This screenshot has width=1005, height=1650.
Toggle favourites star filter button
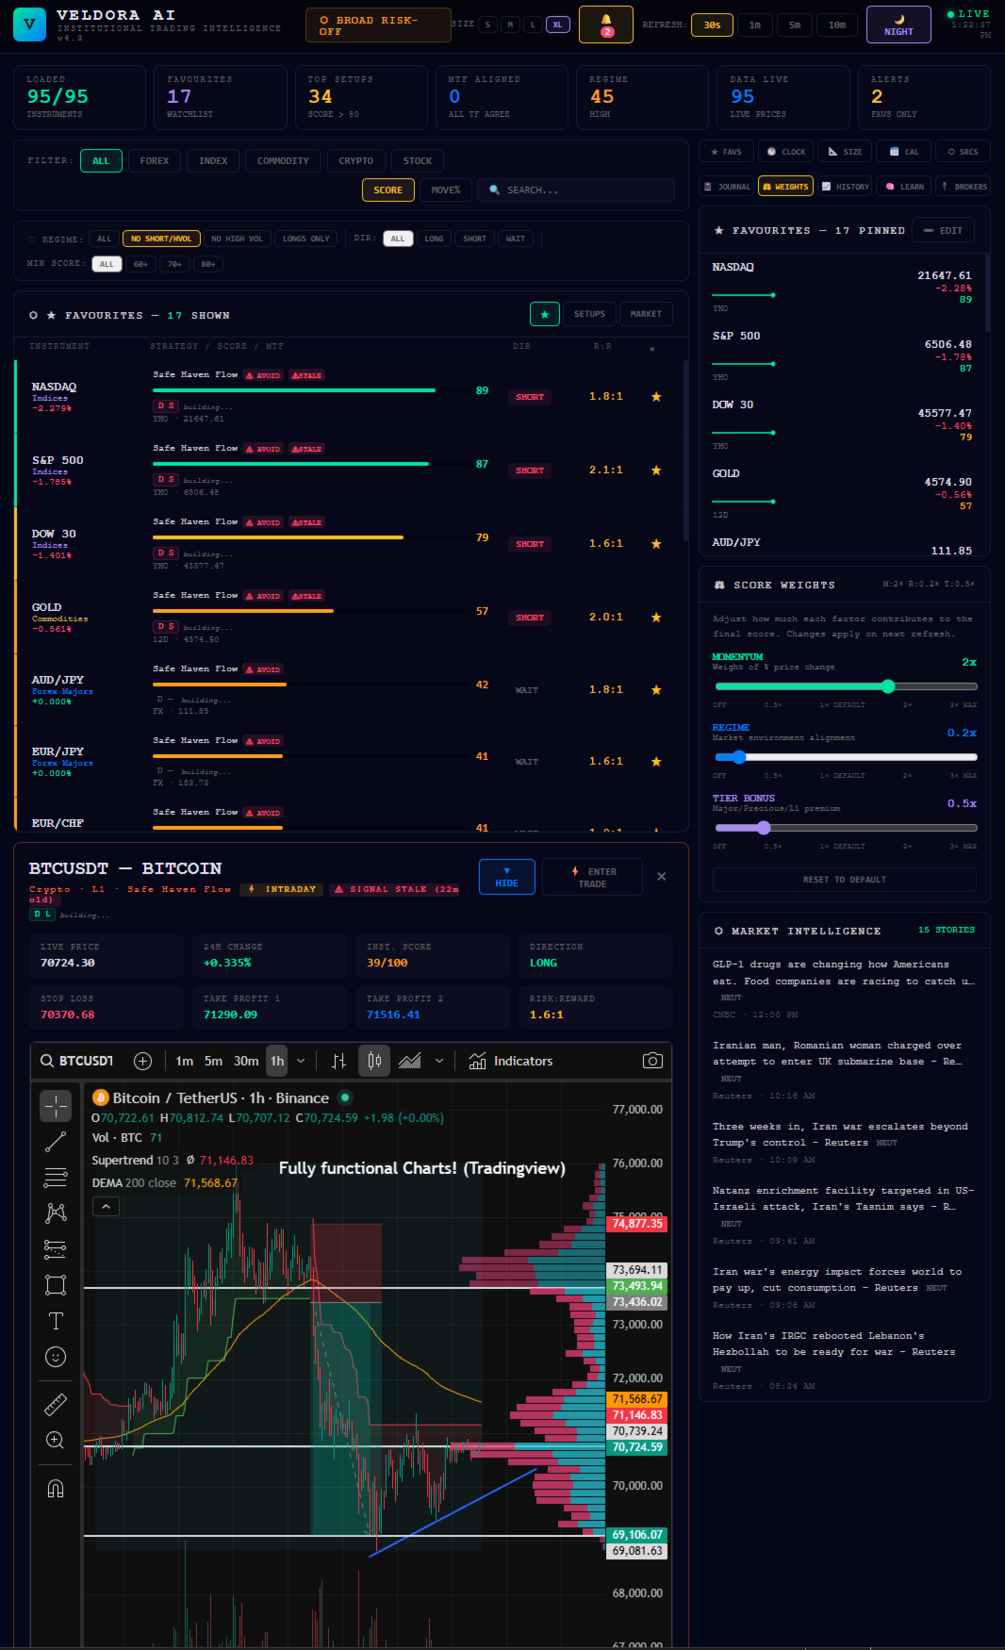544,314
